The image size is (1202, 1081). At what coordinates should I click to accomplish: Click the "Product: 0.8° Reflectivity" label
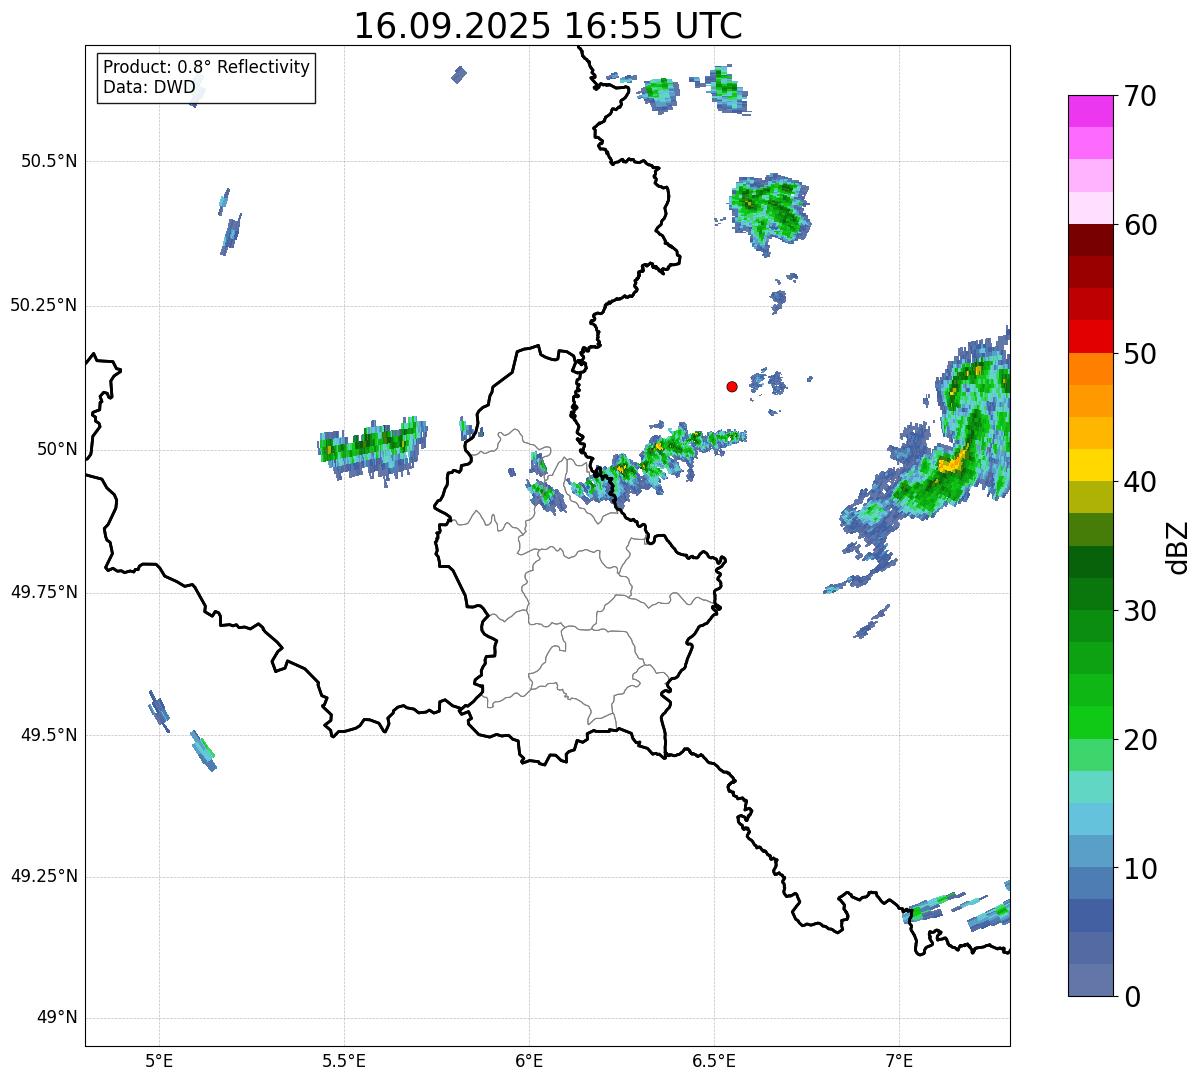[207, 67]
